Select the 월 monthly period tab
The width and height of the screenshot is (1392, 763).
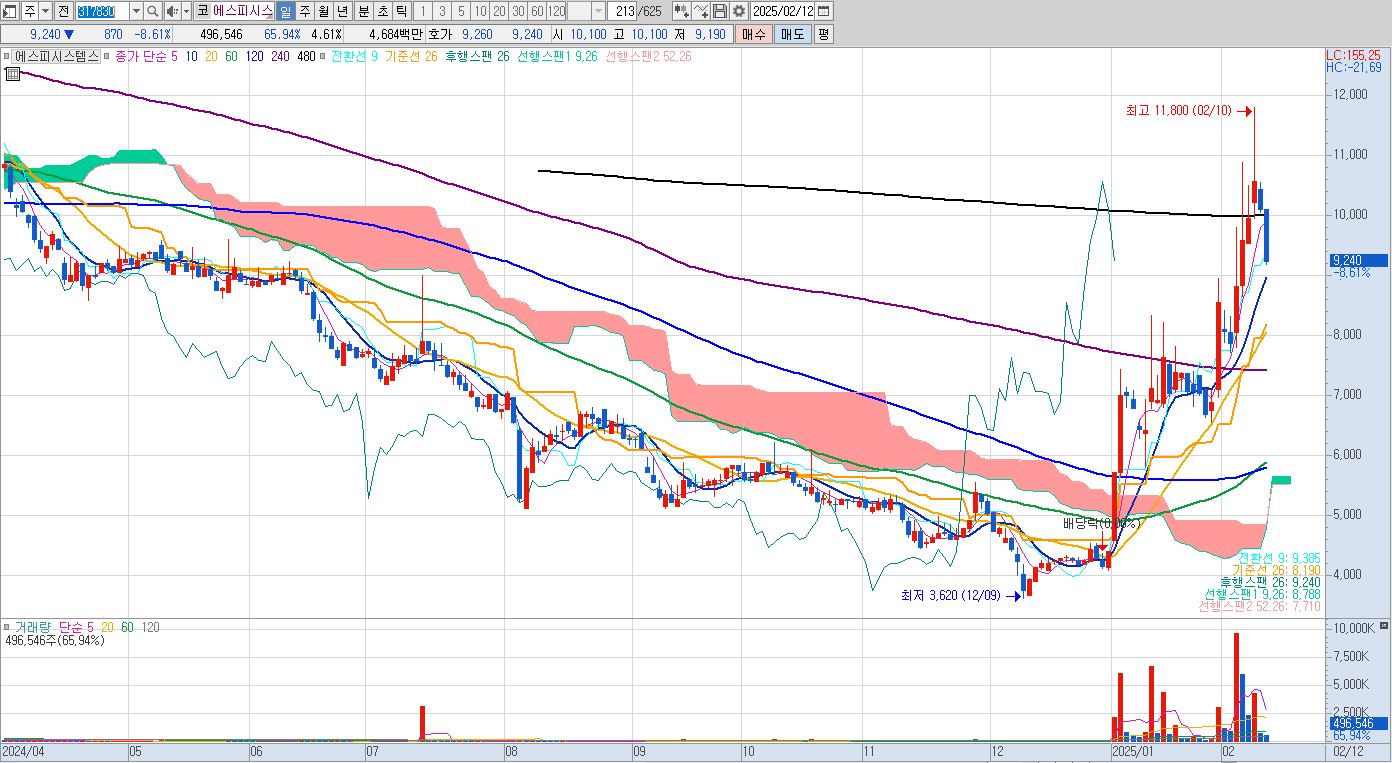[x=324, y=11]
